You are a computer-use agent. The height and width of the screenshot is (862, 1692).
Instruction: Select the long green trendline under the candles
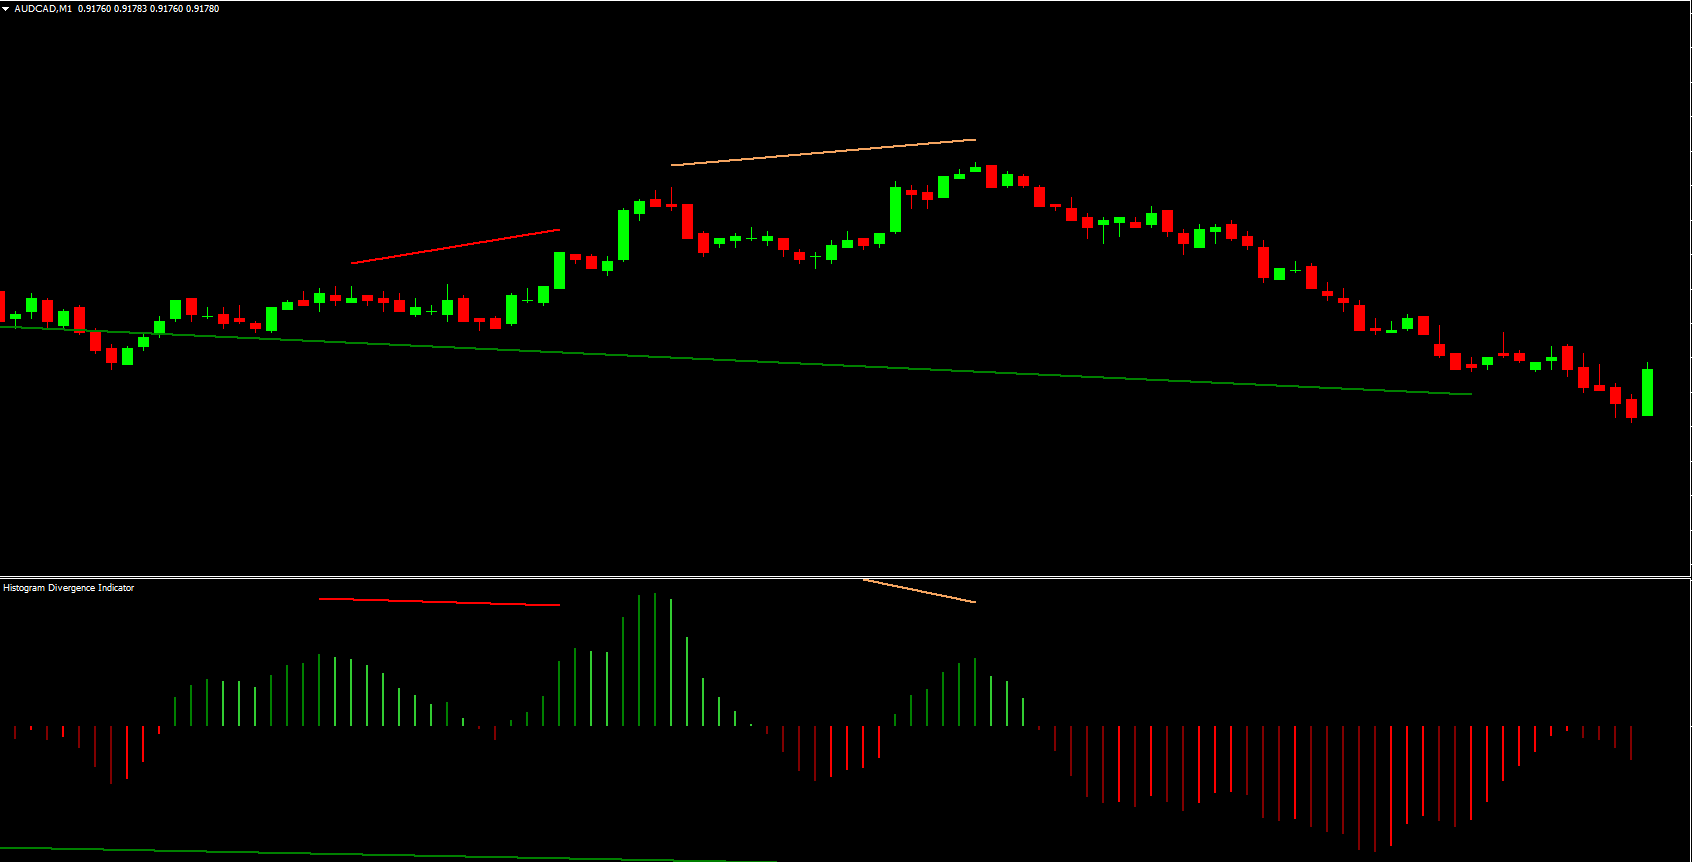point(735,360)
